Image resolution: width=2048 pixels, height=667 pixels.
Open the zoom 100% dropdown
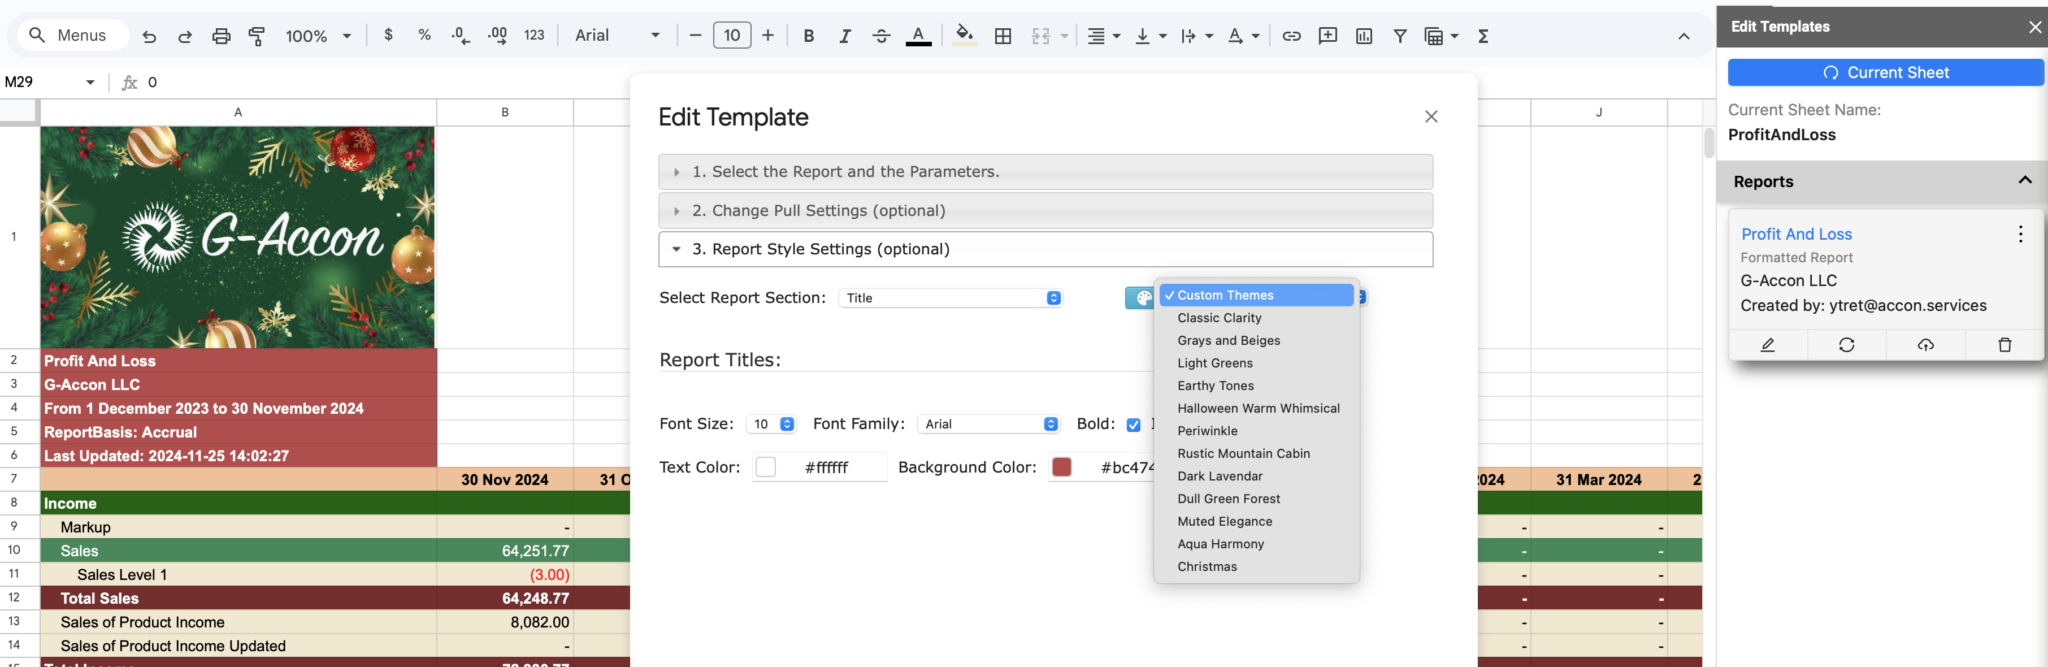coord(318,36)
